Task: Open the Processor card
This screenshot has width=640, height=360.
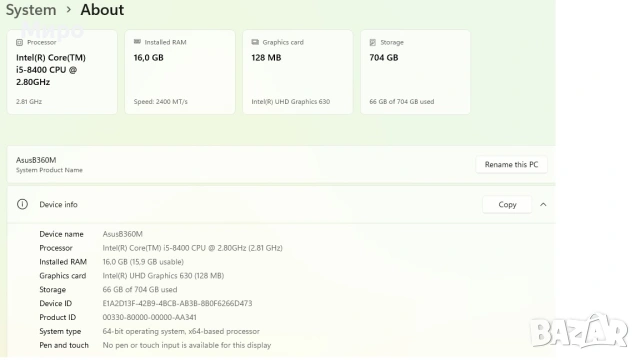Action: point(62,72)
